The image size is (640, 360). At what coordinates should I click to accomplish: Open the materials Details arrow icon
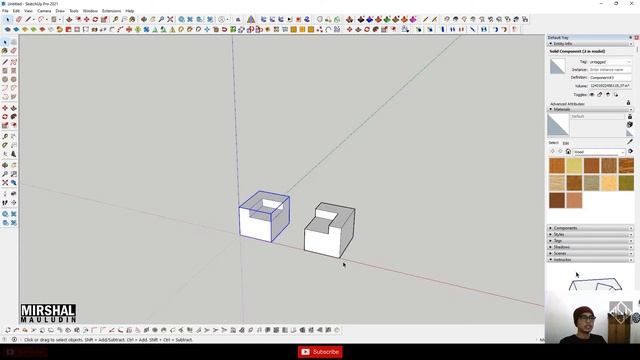tap(630, 151)
